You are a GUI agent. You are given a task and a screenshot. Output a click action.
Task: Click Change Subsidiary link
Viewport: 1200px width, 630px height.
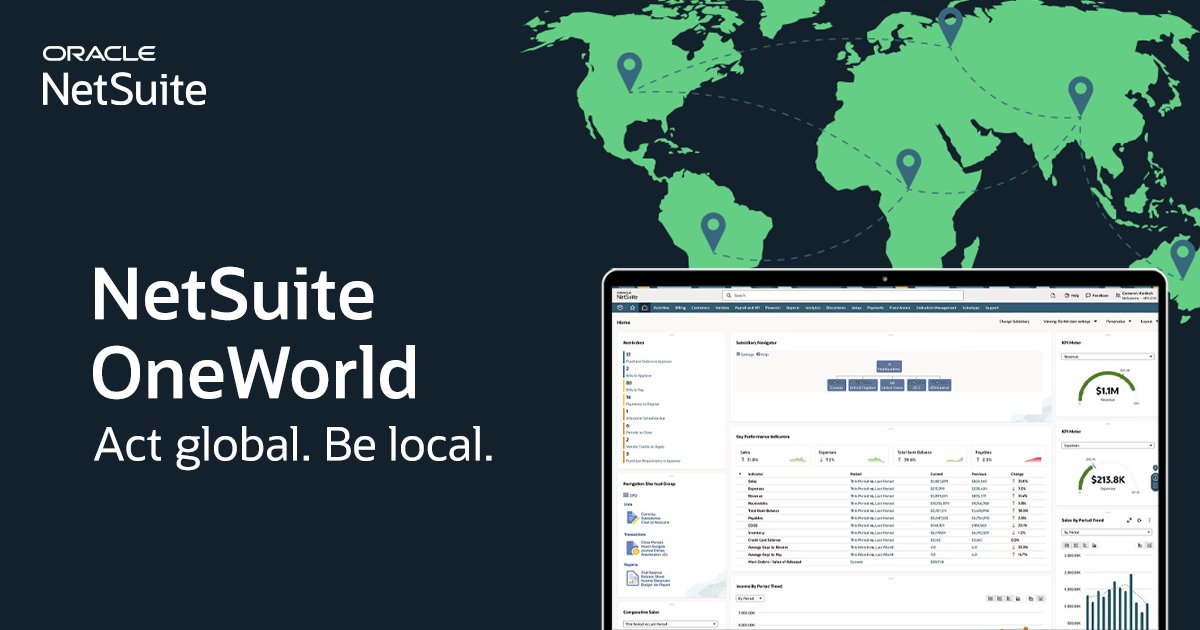coord(1014,321)
